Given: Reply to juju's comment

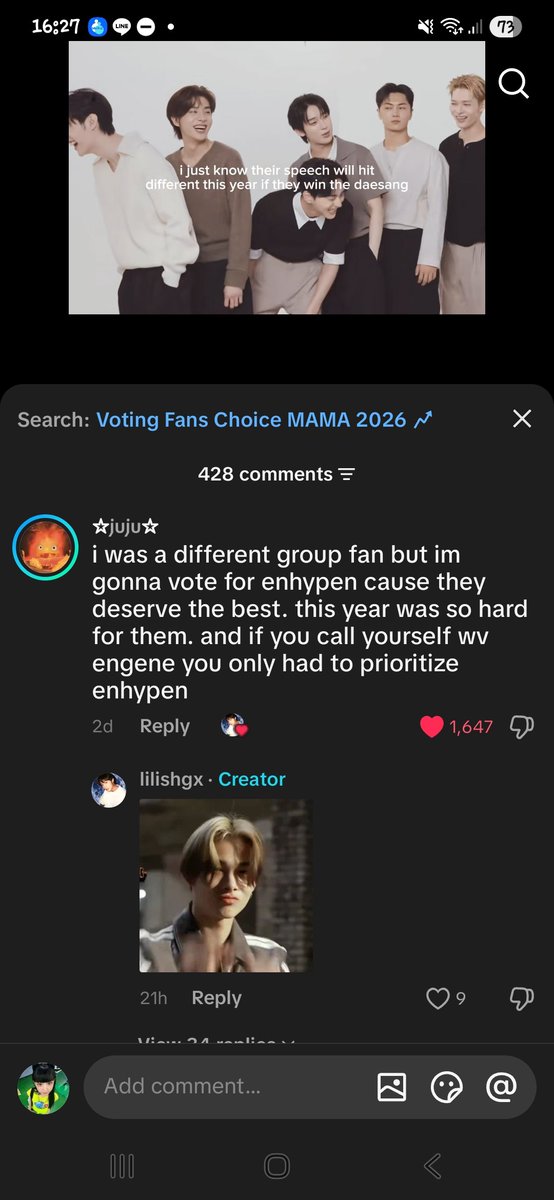Looking at the screenshot, I should [x=165, y=726].
